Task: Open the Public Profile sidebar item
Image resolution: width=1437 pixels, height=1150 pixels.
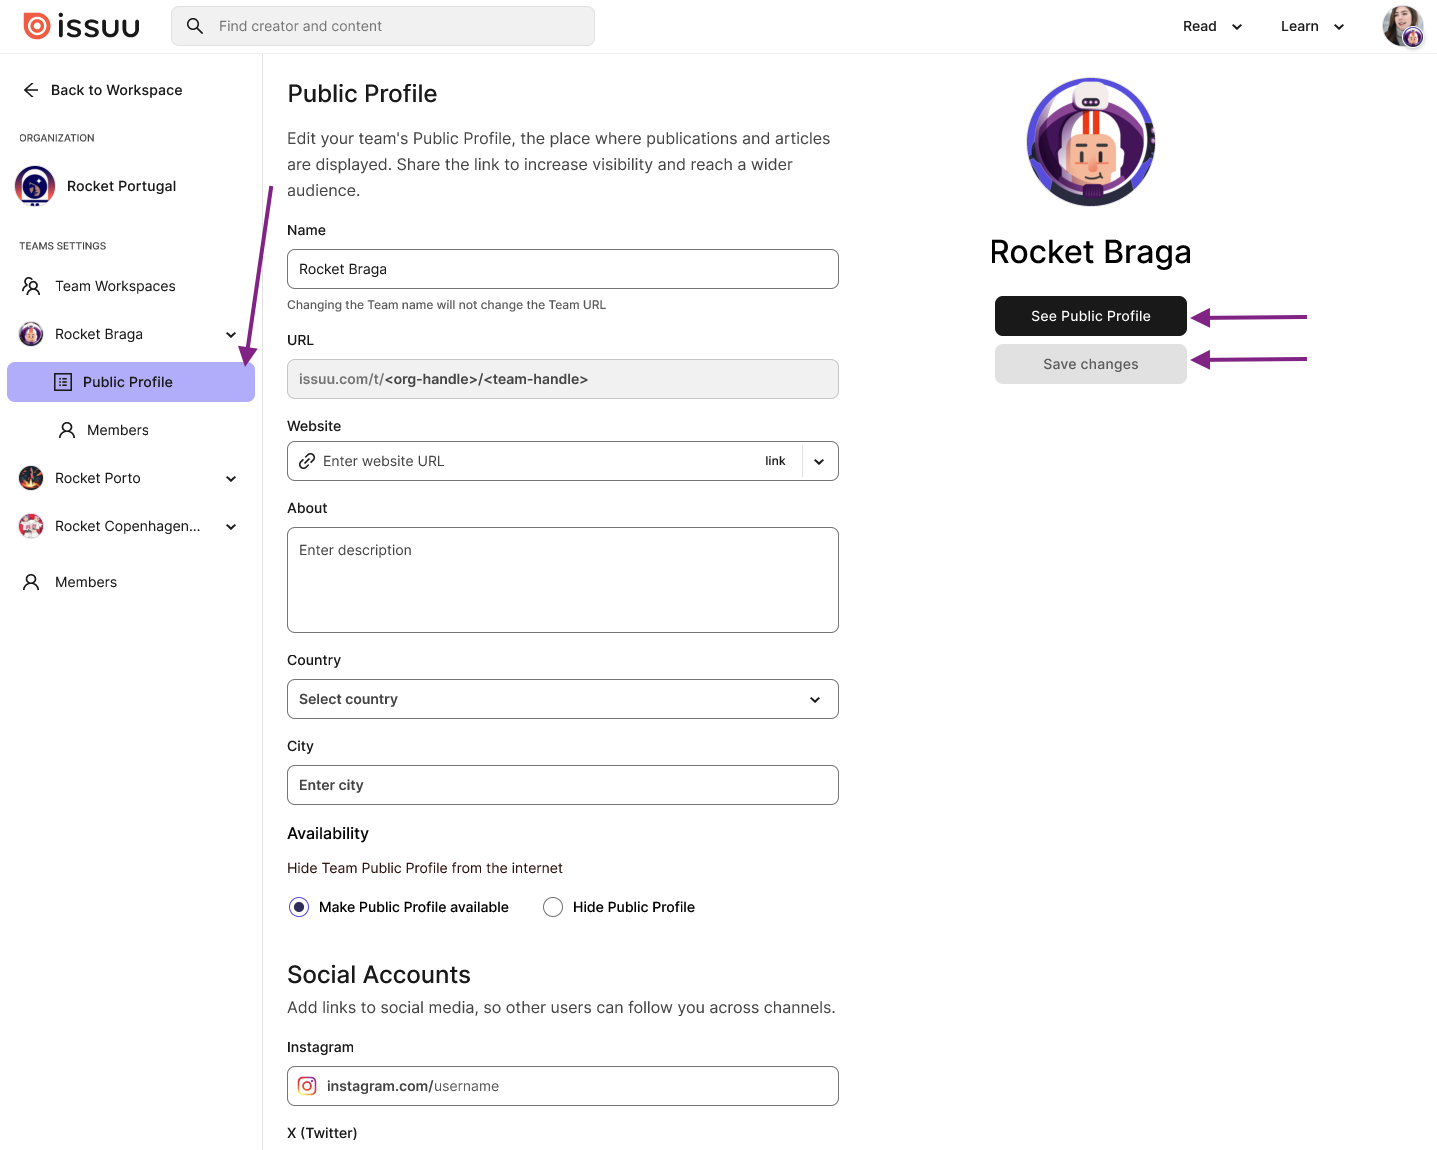Action: coord(131,382)
